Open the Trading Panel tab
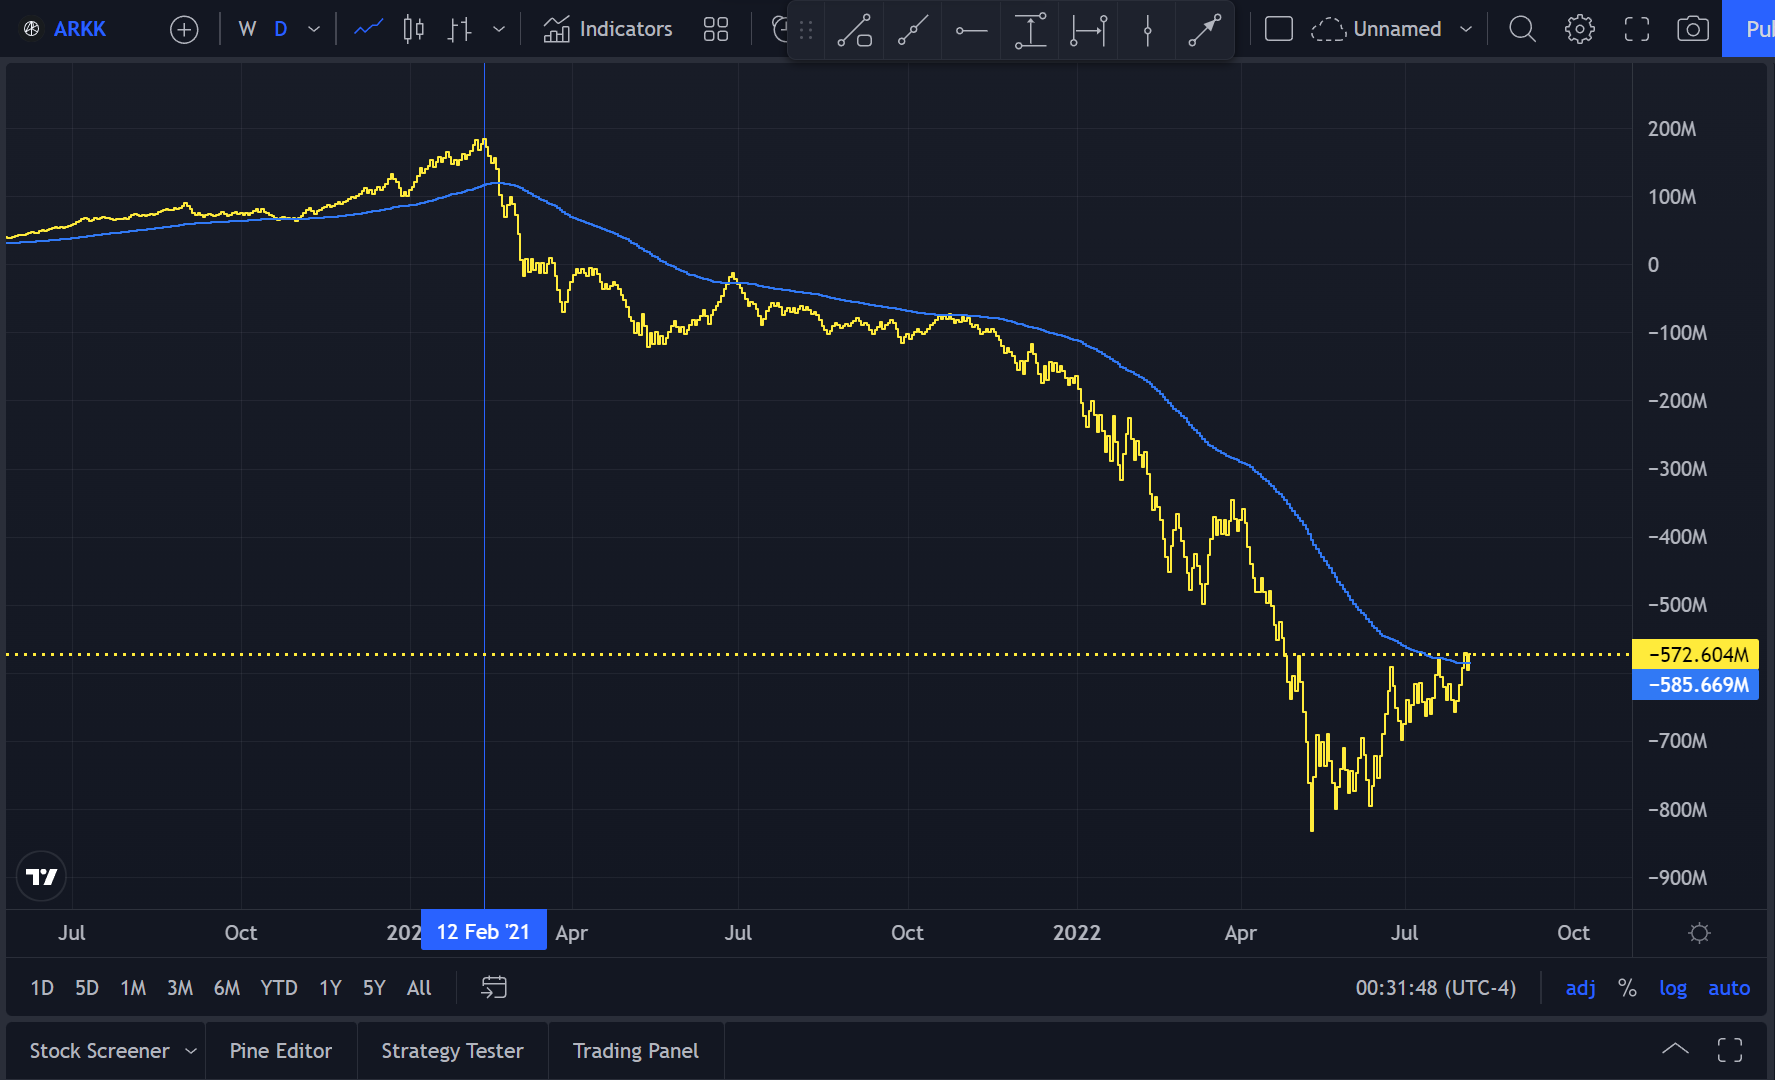Viewport: 1775px width, 1080px height. (x=636, y=1051)
